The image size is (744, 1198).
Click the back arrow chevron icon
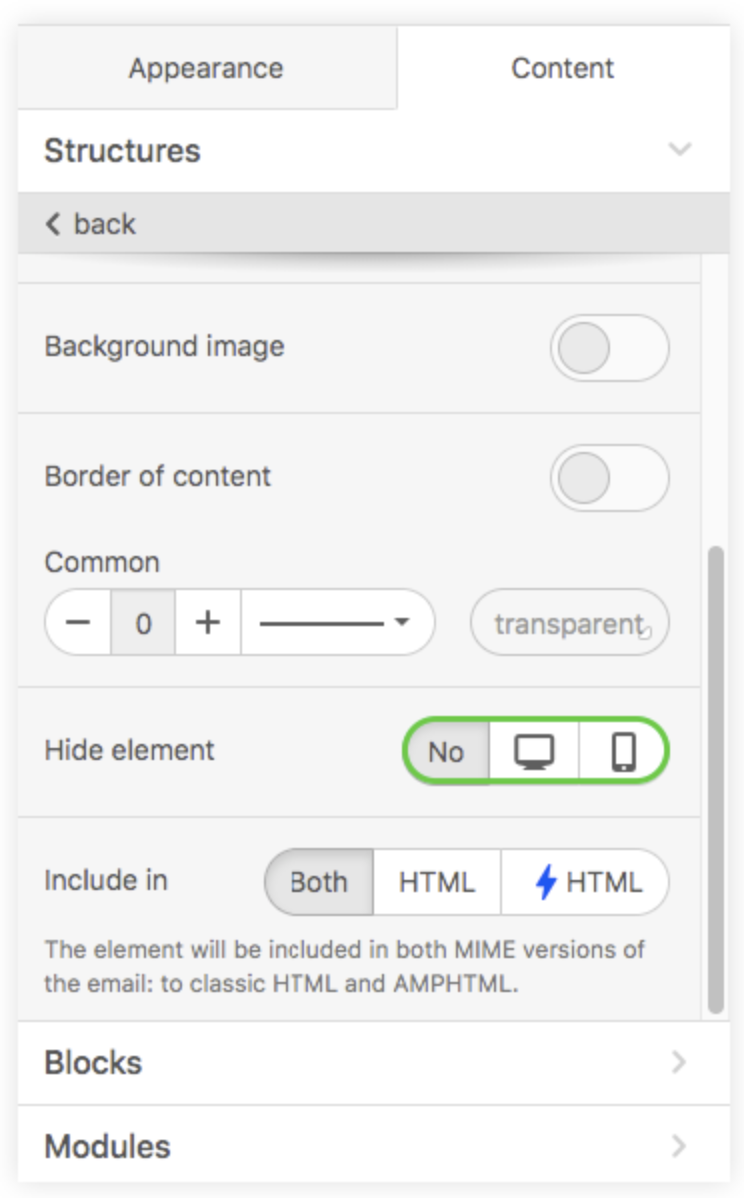coord(53,224)
